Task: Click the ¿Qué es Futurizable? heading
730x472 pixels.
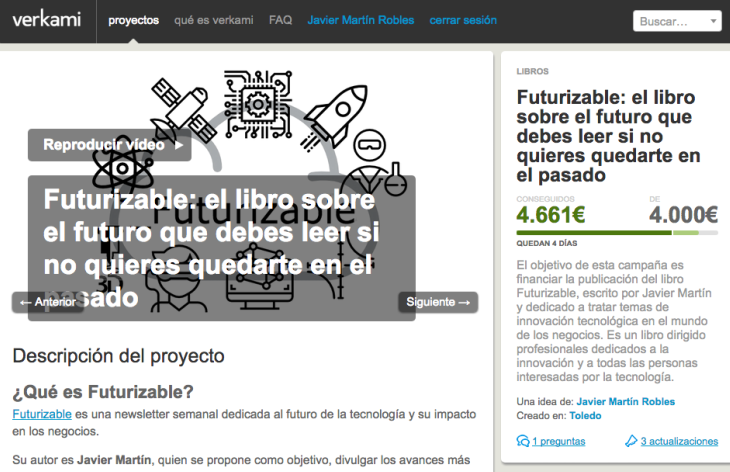Action: (x=103, y=392)
